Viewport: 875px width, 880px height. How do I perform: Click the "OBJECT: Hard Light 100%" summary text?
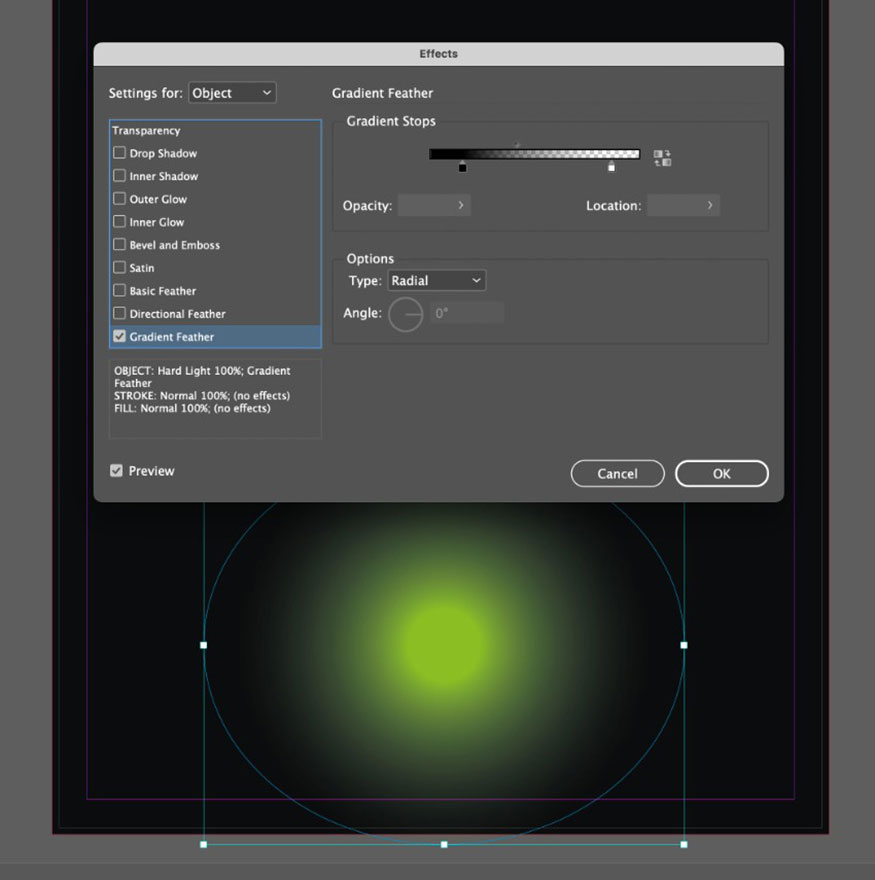coord(178,371)
